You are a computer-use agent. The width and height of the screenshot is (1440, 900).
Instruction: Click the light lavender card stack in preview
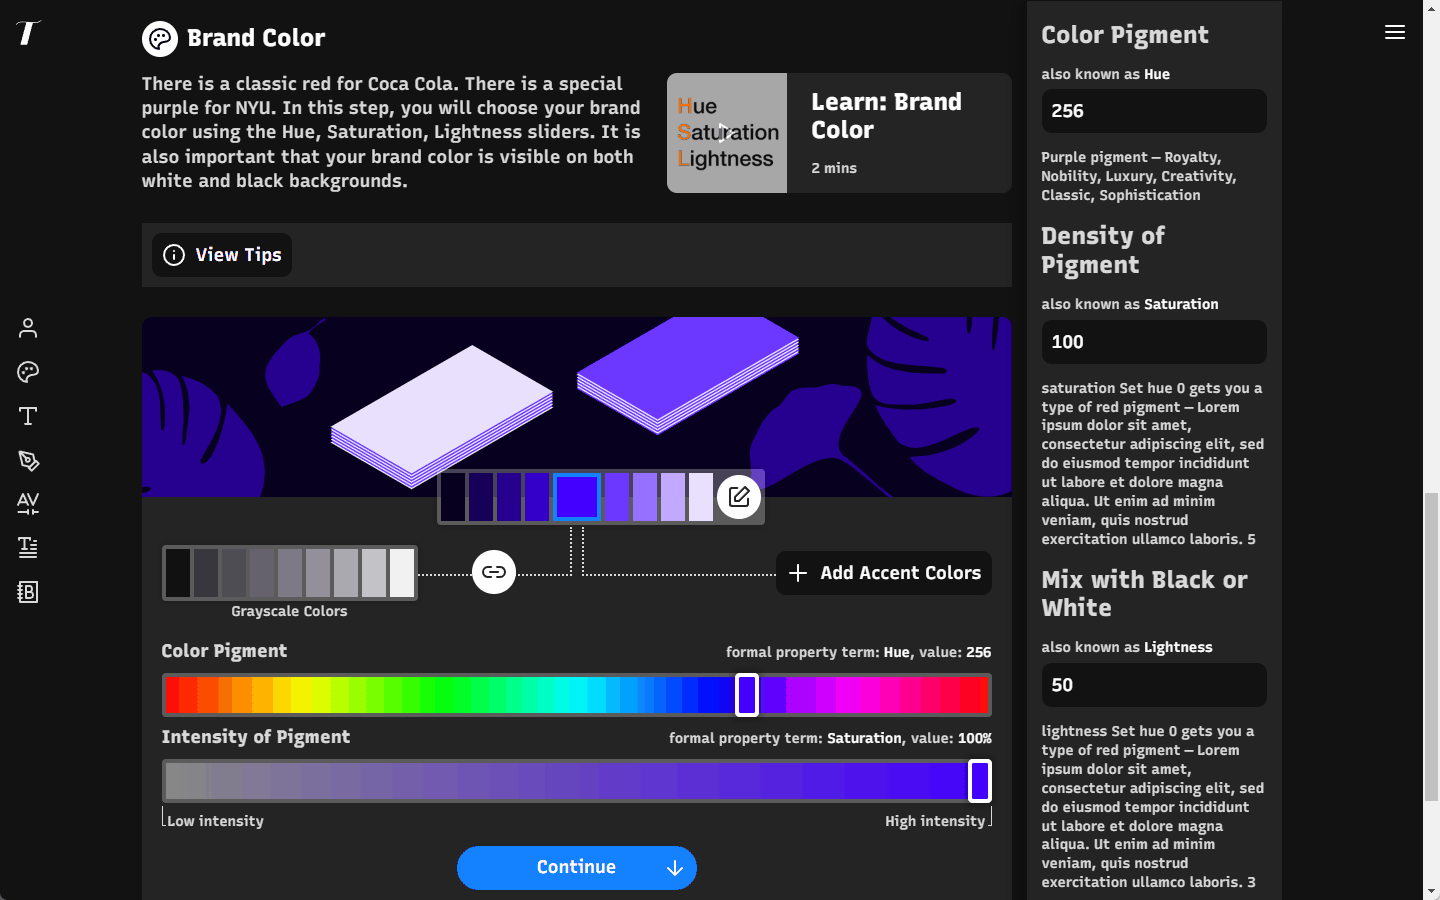pos(442,415)
